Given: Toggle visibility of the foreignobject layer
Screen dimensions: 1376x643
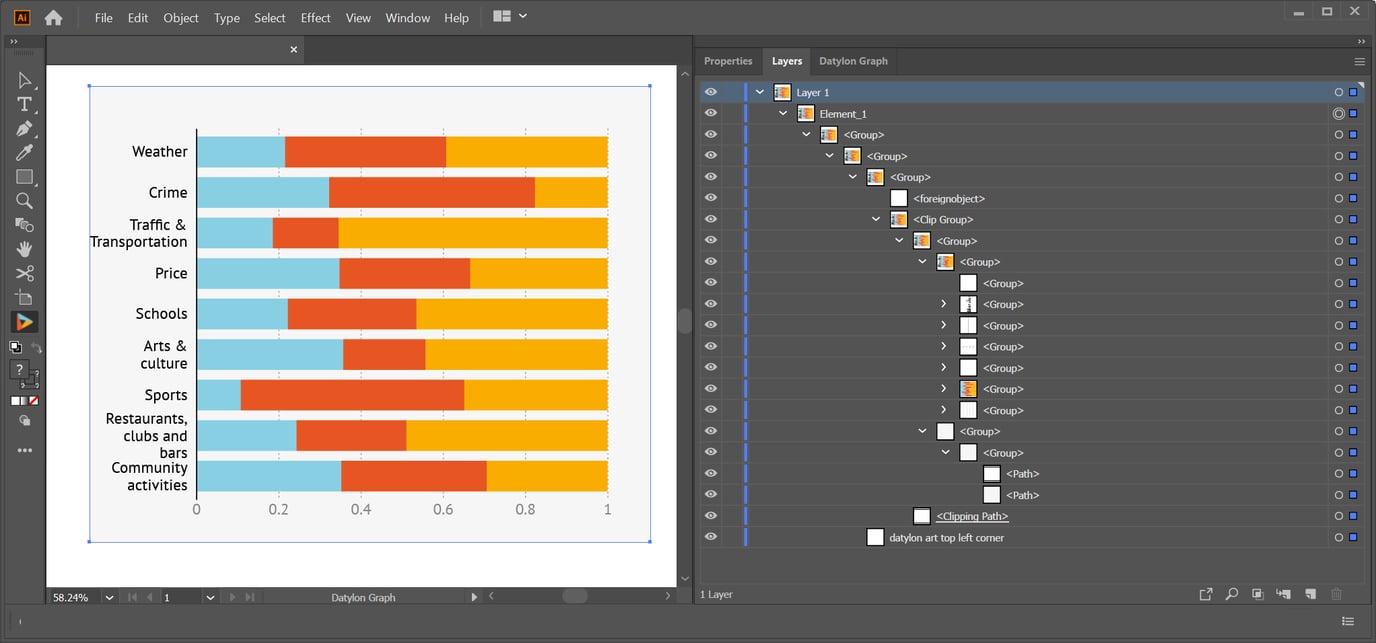Looking at the screenshot, I should tap(710, 198).
